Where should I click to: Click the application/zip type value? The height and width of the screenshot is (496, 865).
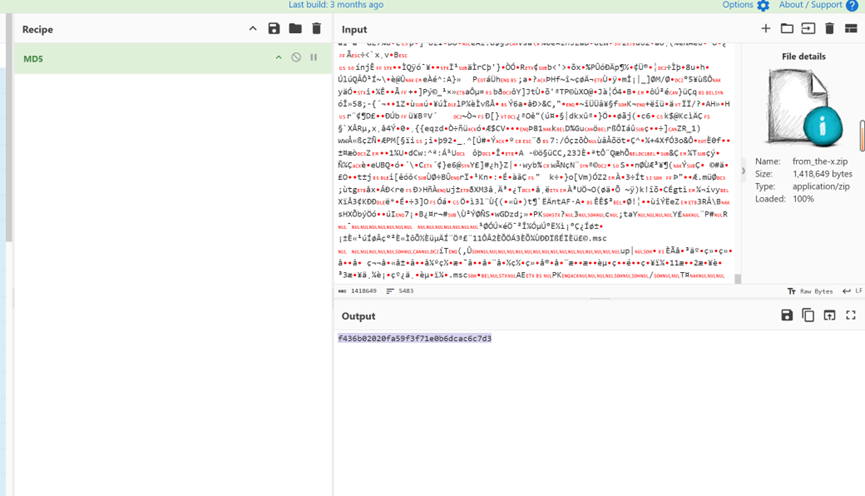[821, 186]
